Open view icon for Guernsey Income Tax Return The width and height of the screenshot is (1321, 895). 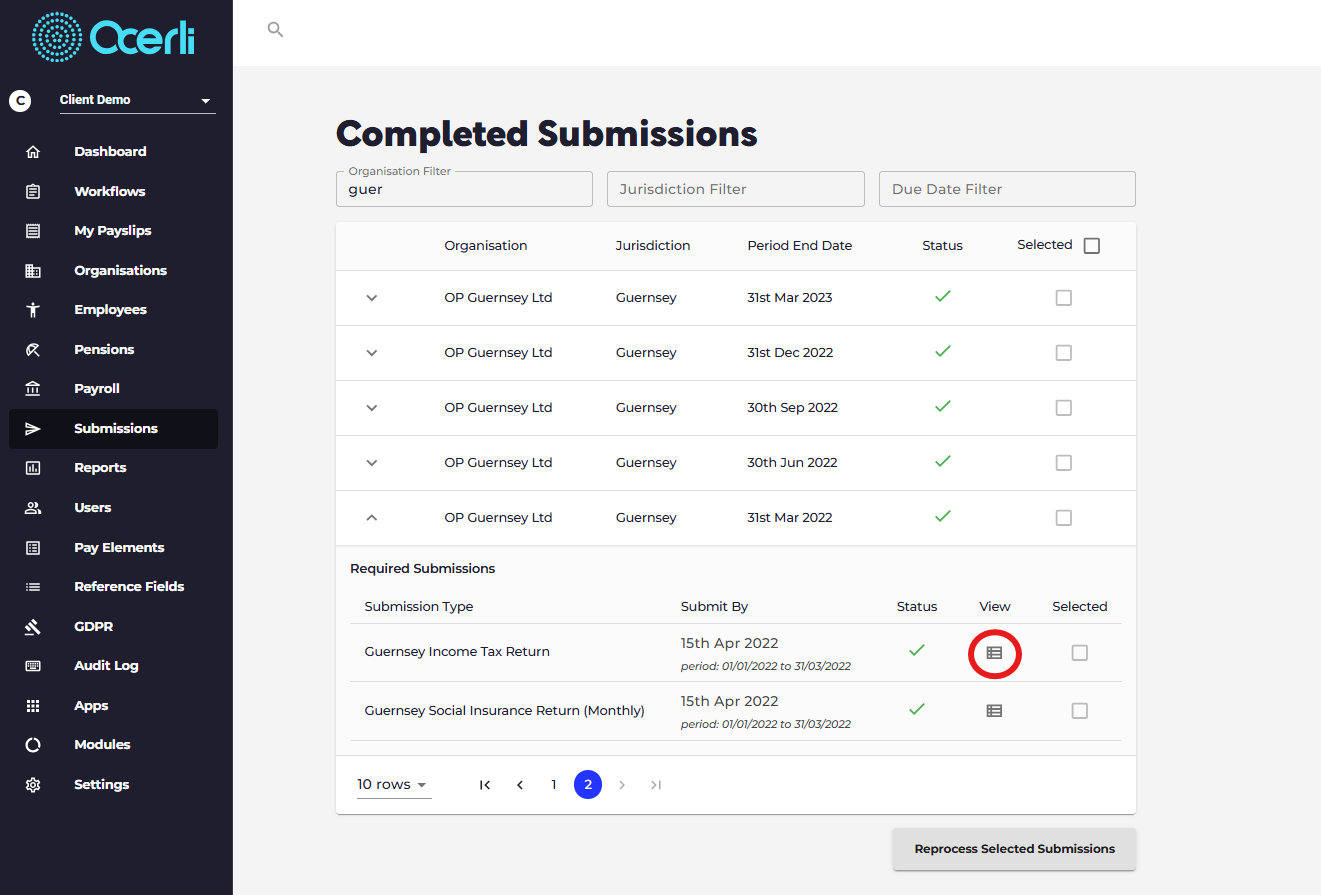click(994, 653)
